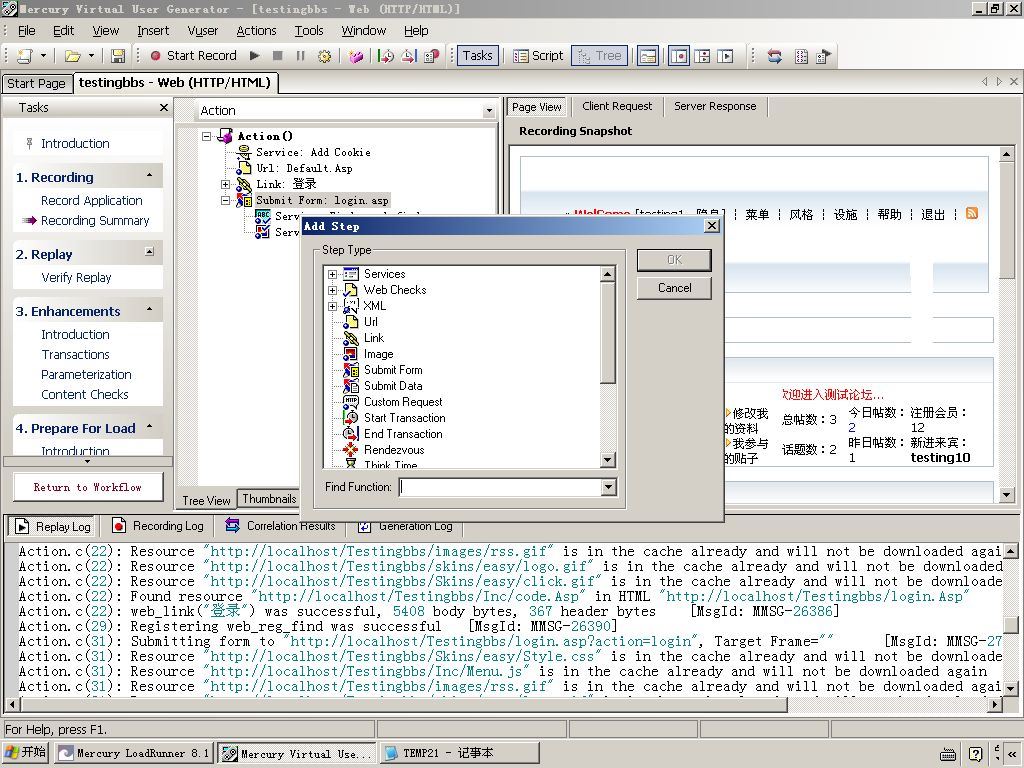Expand the XML step type node
This screenshot has width=1024, height=768.
click(x=332, y=306)
